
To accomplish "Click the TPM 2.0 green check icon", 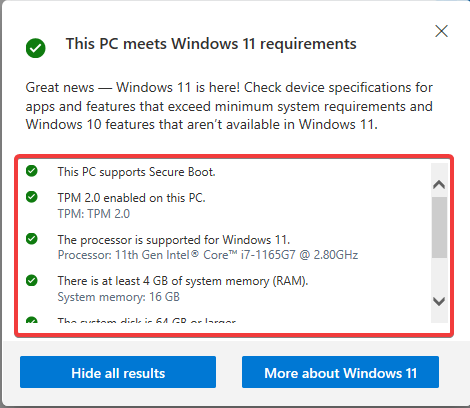I will pos(32,197).
